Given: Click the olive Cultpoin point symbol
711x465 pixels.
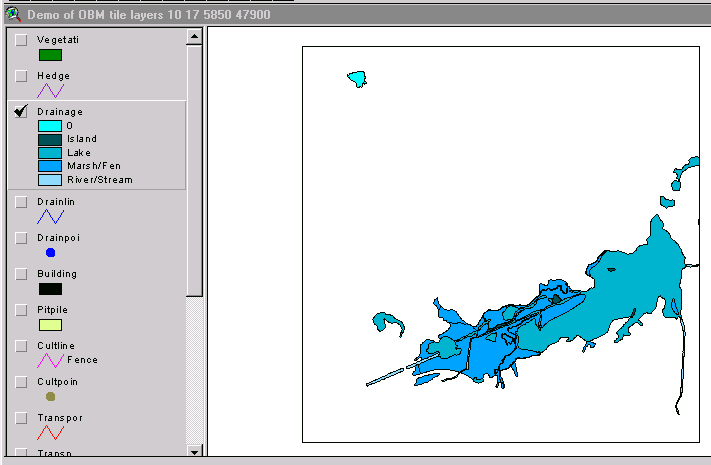Looking at the screenshot, I should click(50, 396).
